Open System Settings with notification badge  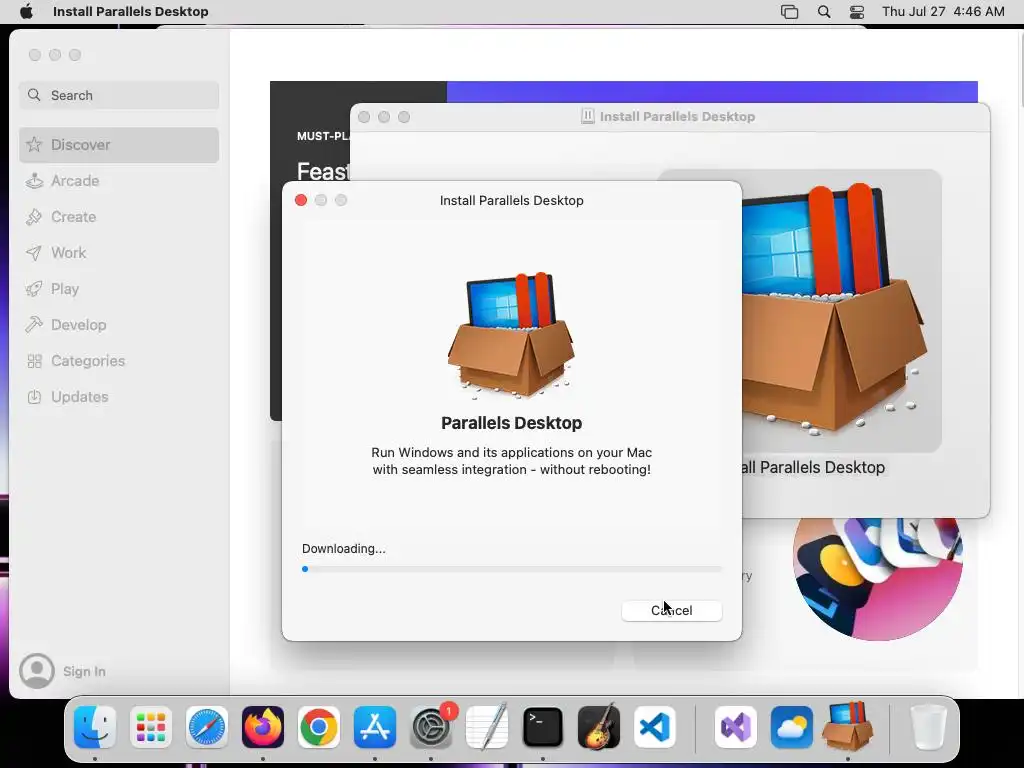[x=431, y=727]
